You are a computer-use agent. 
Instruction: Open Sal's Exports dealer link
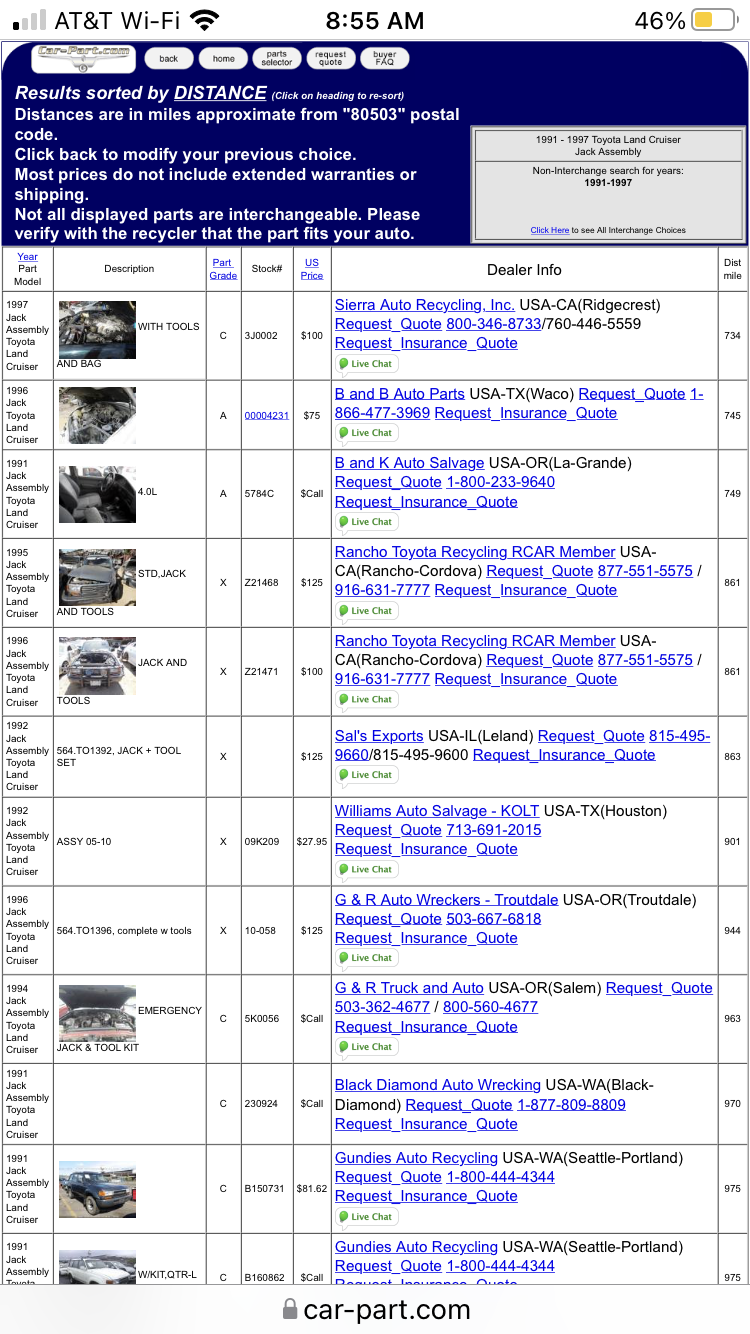[379, 736]
